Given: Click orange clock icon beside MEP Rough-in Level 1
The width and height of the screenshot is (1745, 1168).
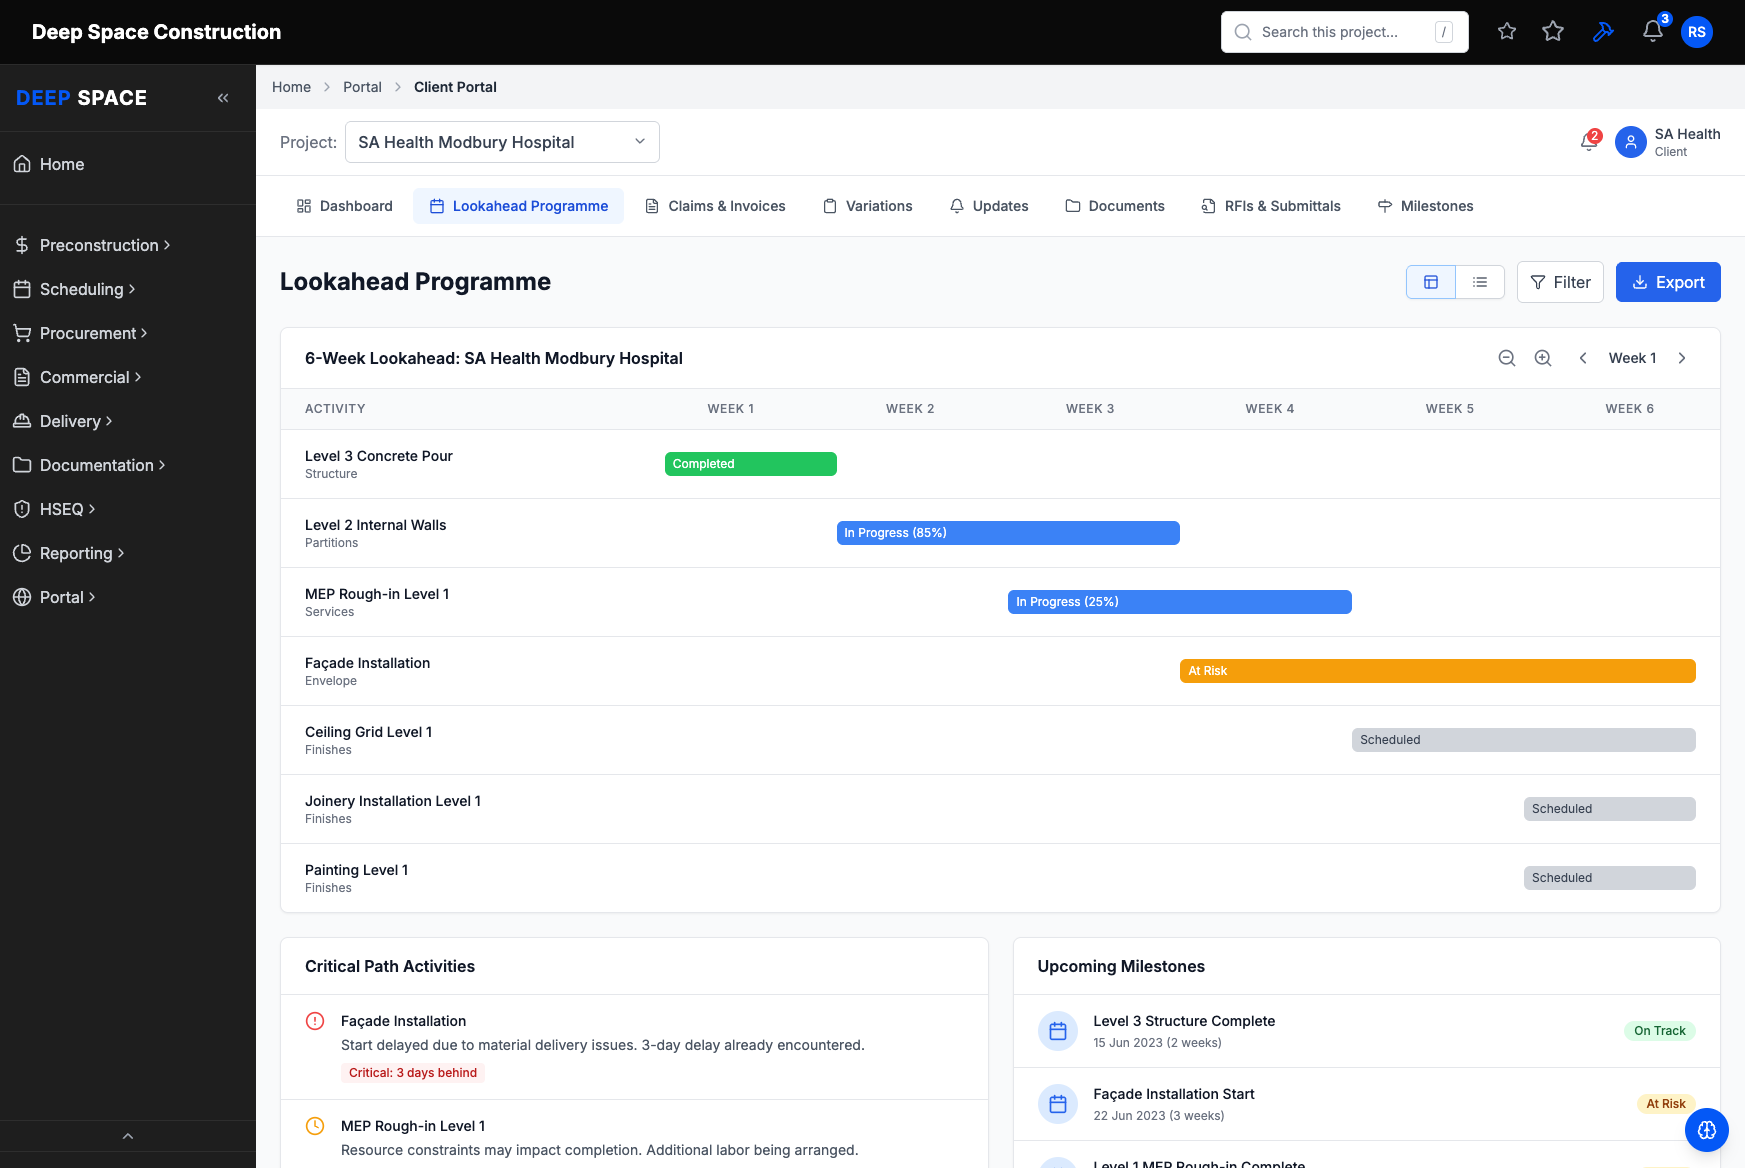Looking at the screenshot, I should (315, 1126).
